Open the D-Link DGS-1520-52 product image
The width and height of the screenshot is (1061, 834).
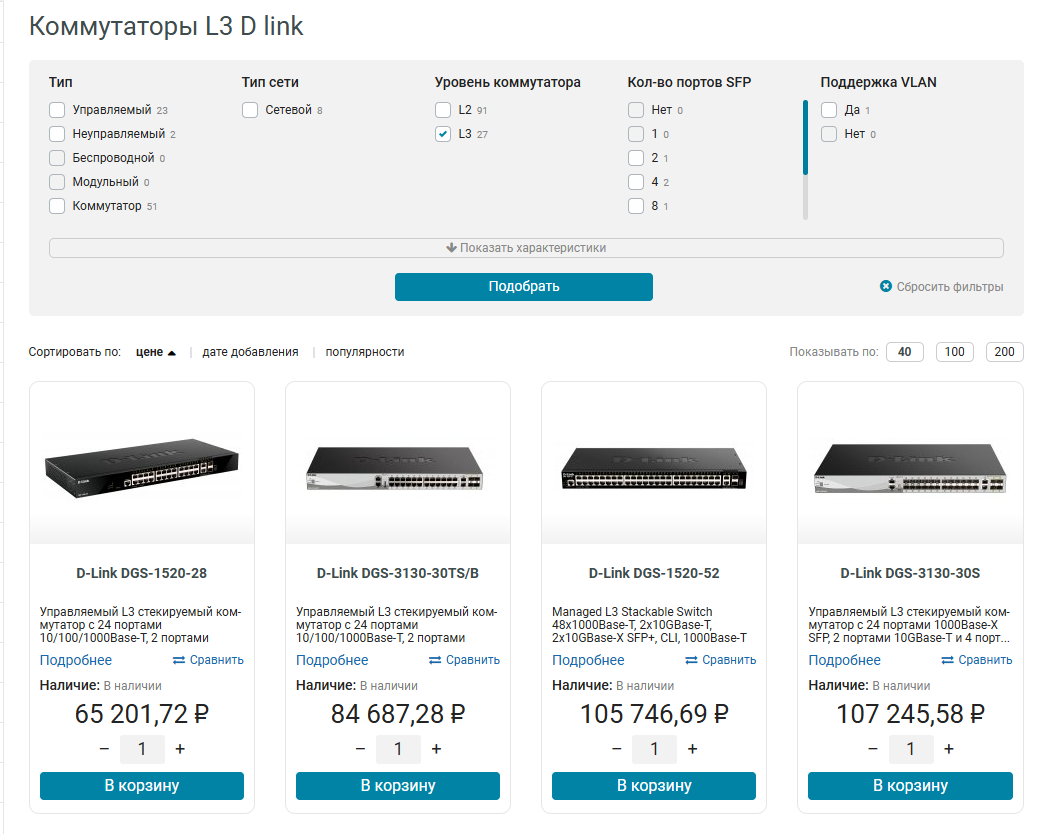pos(654,467)
